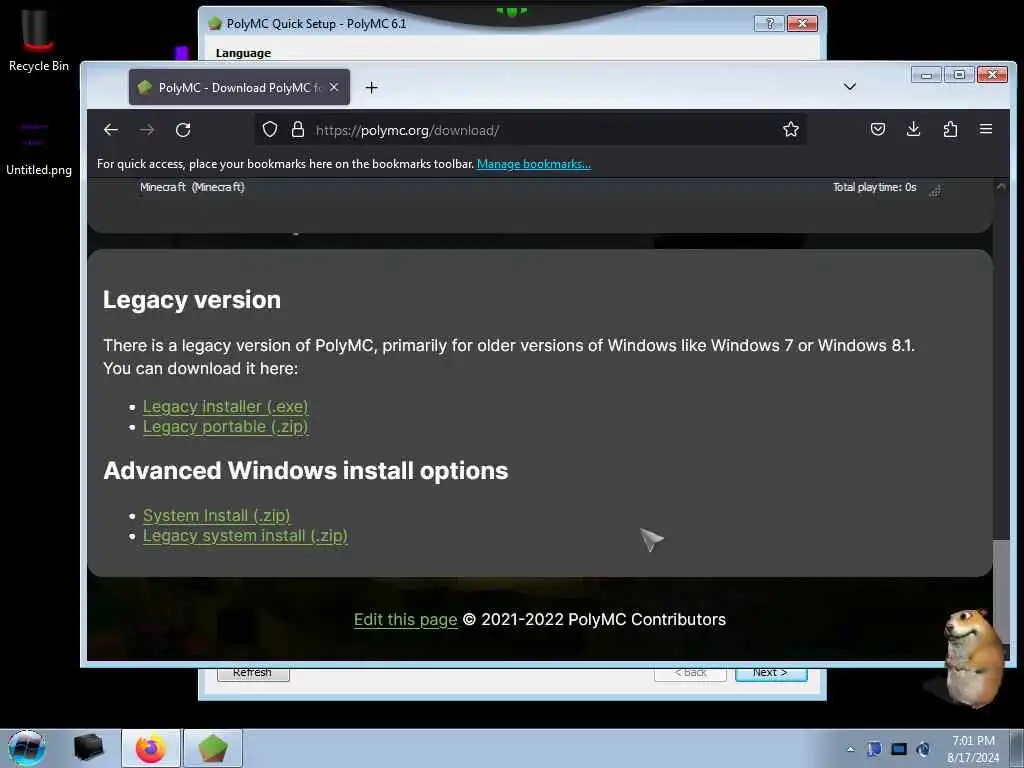Download the Legacy portable (.zip)
1024x768 pixels.
[225, 426]
